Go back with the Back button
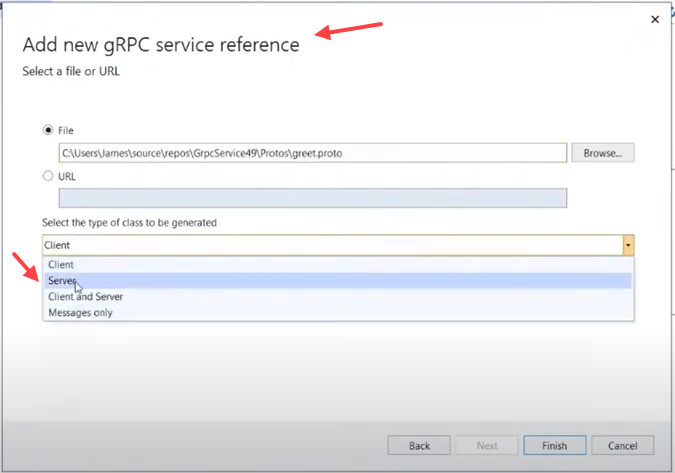Viewport: 675px width, 473px height. tap(419, 446)
